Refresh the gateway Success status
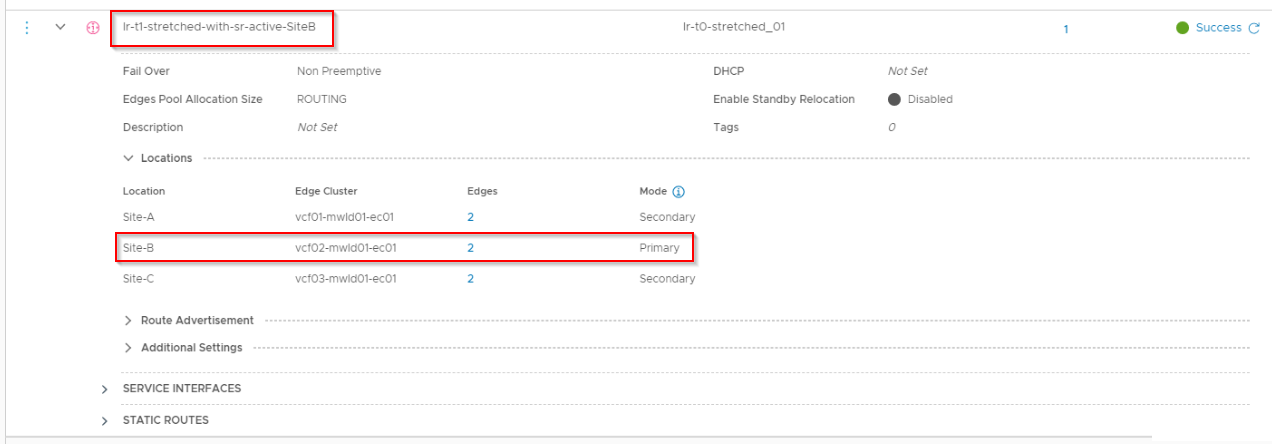The image size is (1272, 444). [1254, 28]
